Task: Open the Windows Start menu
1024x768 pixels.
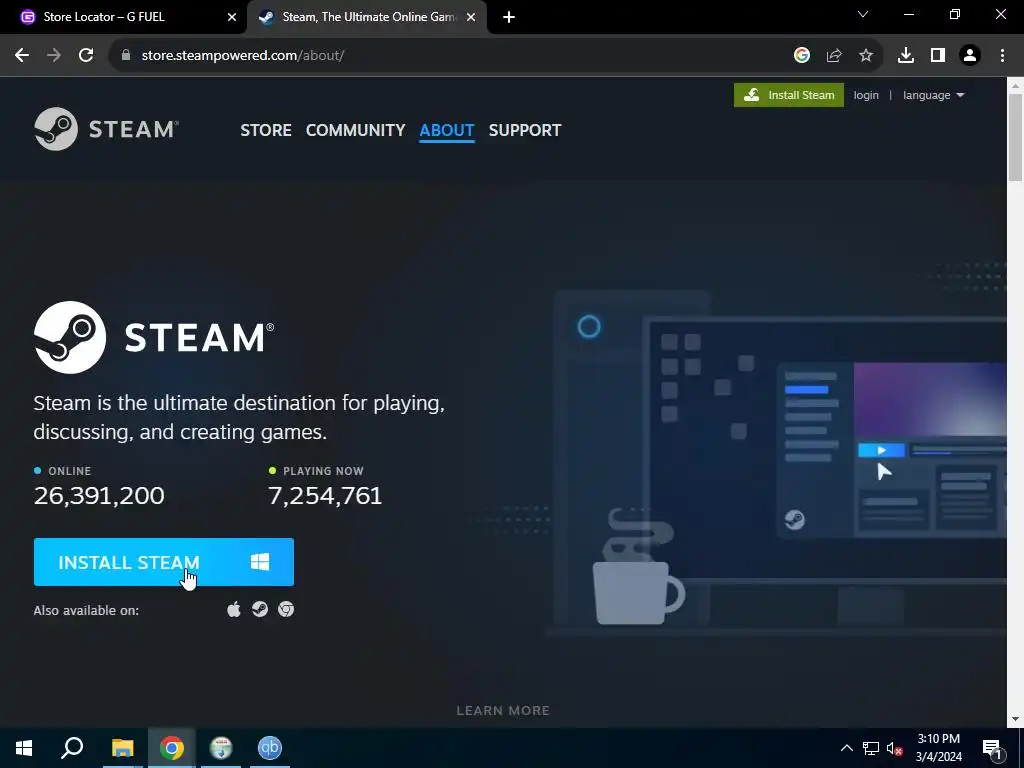Action: tap(24, 748)
